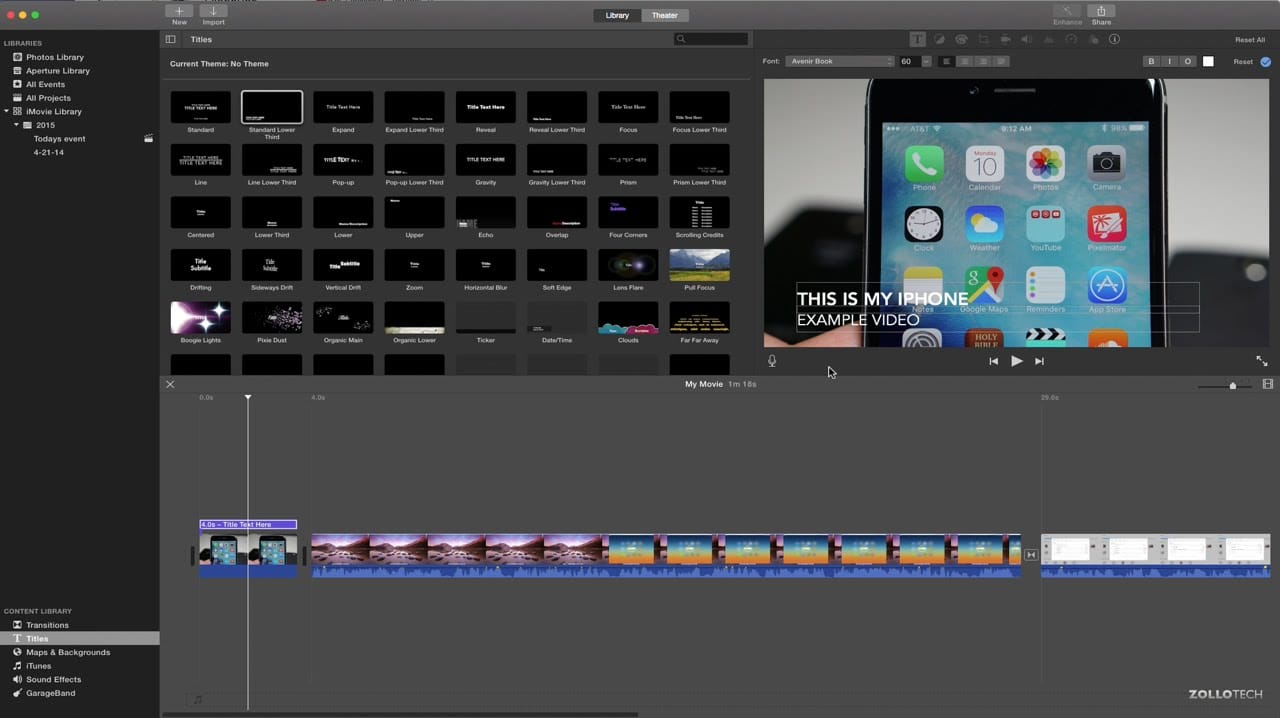The image size is (1280, 718).
Task: Toggle outline style for the title text
Action: 1187,61
